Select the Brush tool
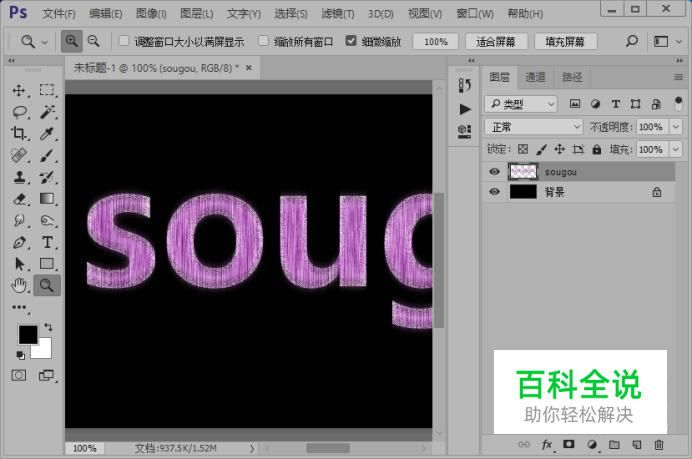The image size is (692, 459). 47,155
